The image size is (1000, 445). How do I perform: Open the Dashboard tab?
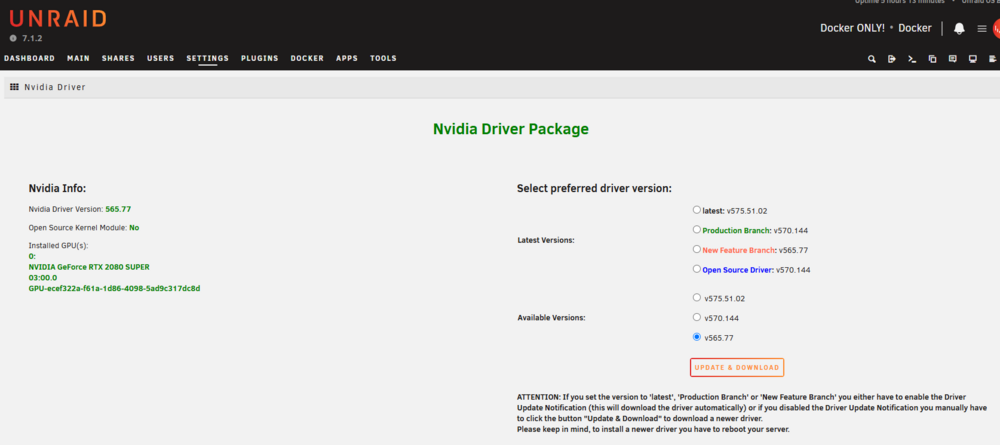tap(29, 58)
